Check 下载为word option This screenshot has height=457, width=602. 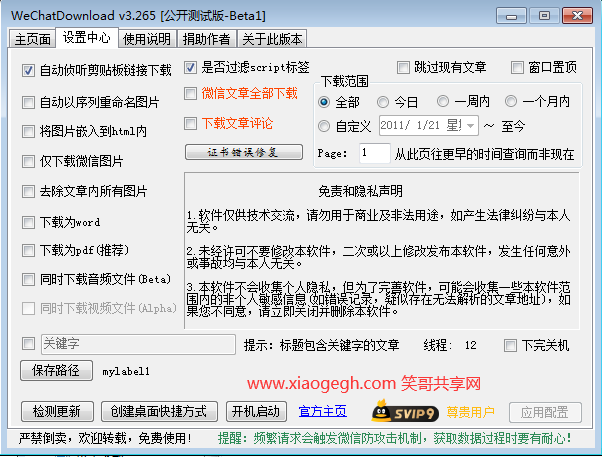28,222
